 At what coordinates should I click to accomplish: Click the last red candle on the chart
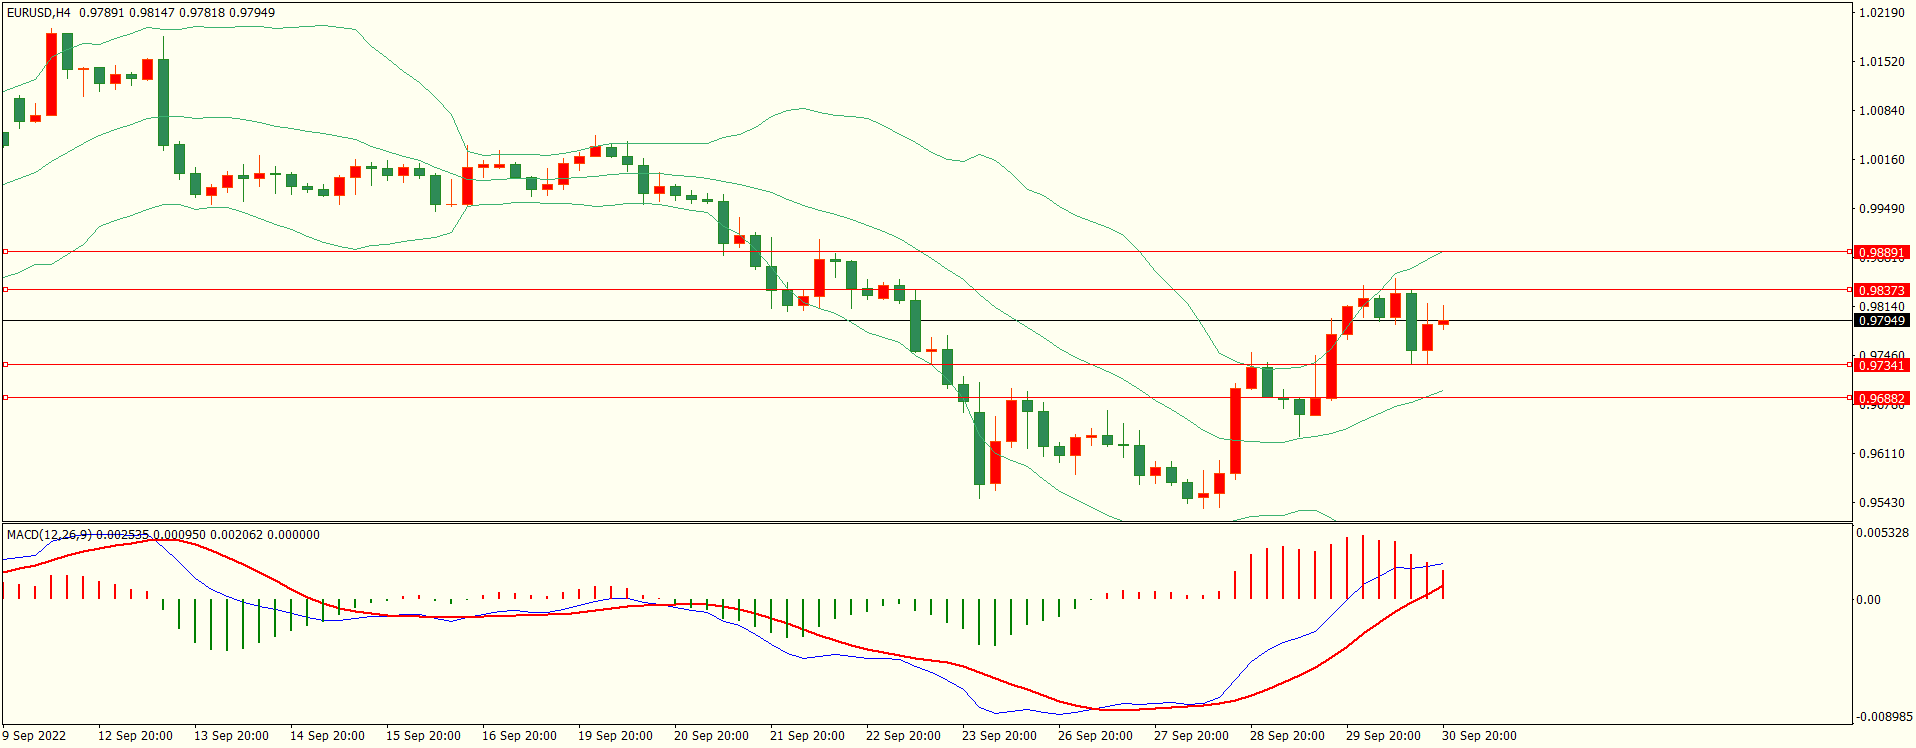click(1443, 323)
